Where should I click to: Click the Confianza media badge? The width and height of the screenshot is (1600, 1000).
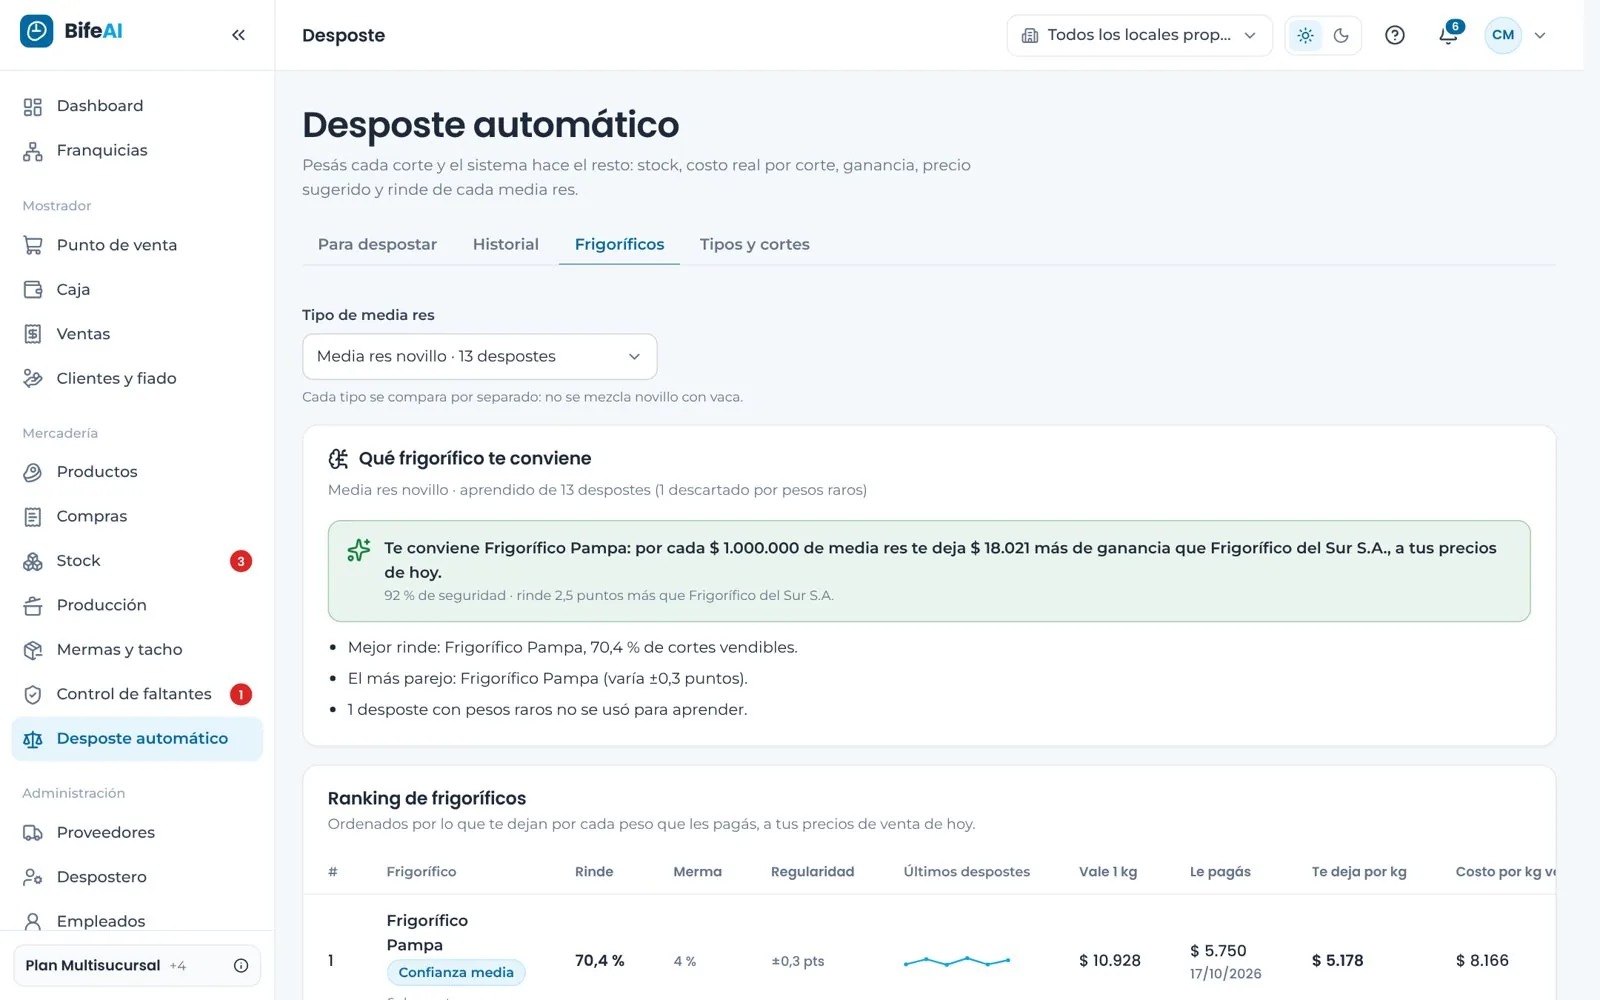tap(456, 972)
